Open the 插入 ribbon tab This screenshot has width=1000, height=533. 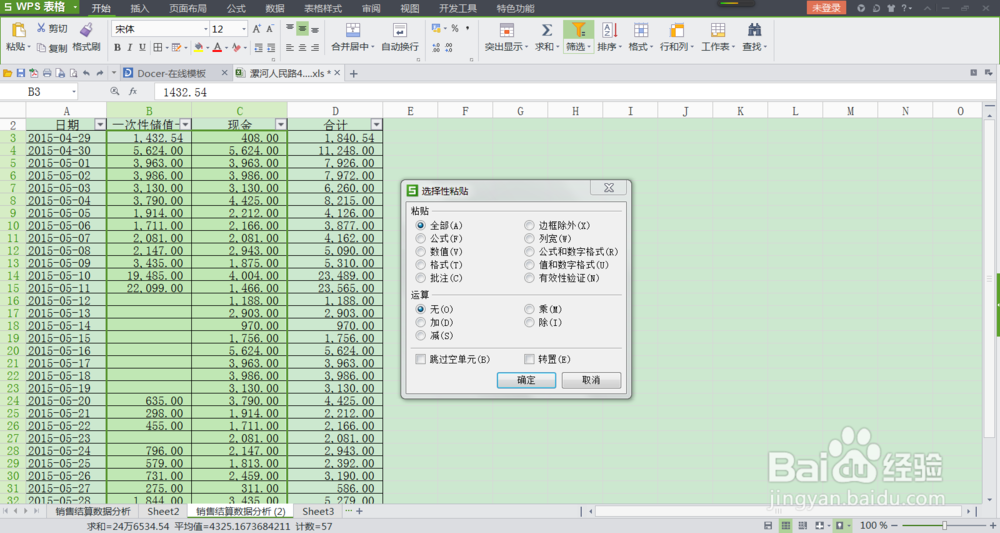tap(140, 8)
